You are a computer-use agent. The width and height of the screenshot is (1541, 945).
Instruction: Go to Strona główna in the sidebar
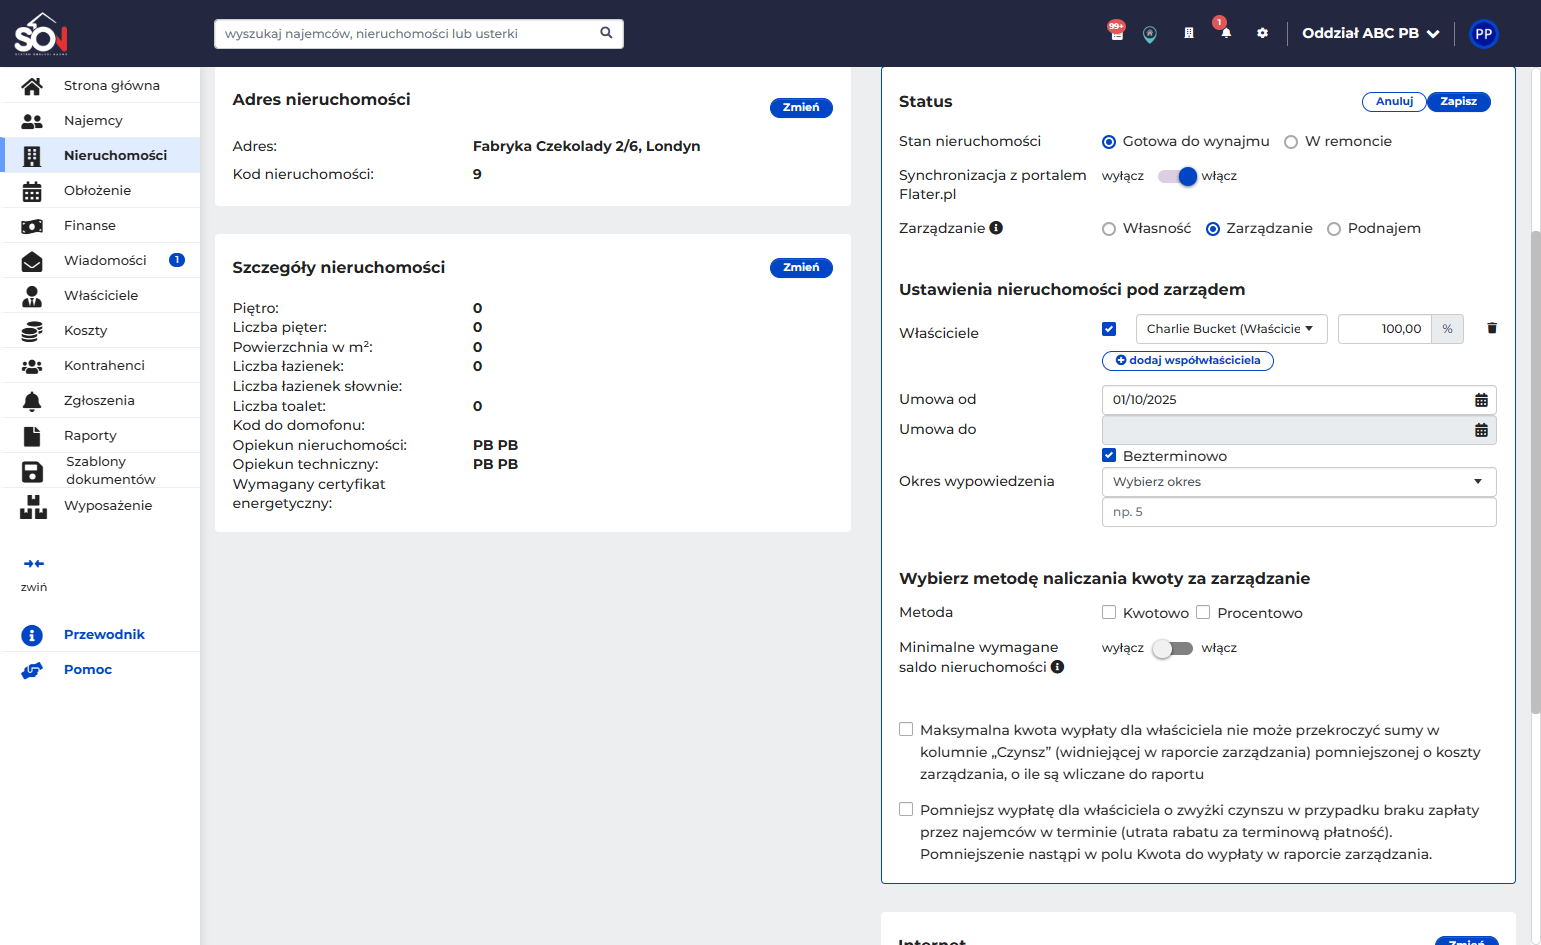coord(100,85)
